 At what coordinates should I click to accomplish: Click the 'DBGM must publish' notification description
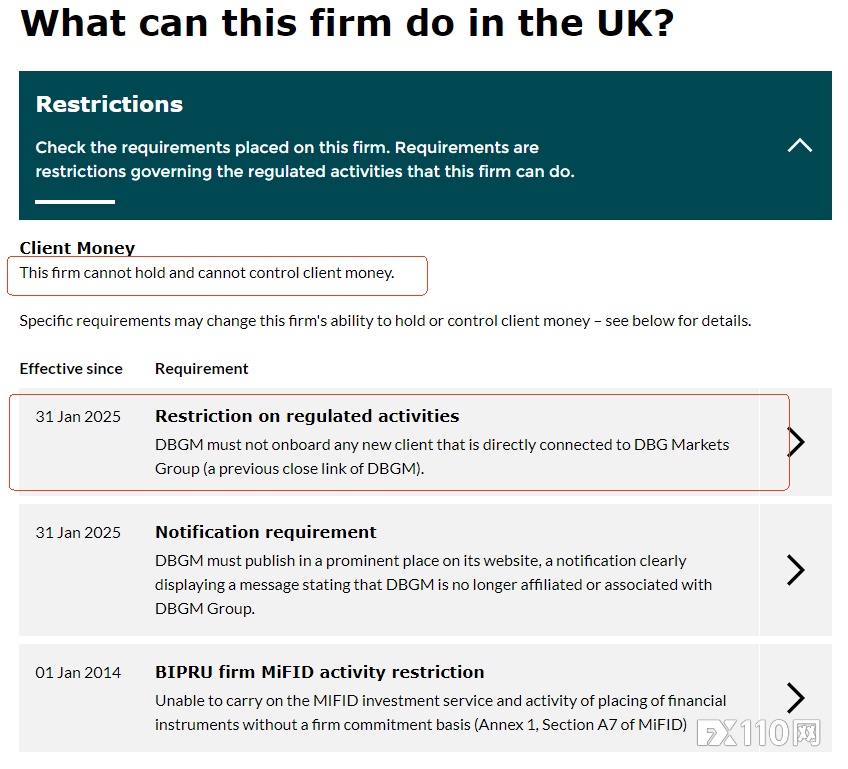pos(433,584)
